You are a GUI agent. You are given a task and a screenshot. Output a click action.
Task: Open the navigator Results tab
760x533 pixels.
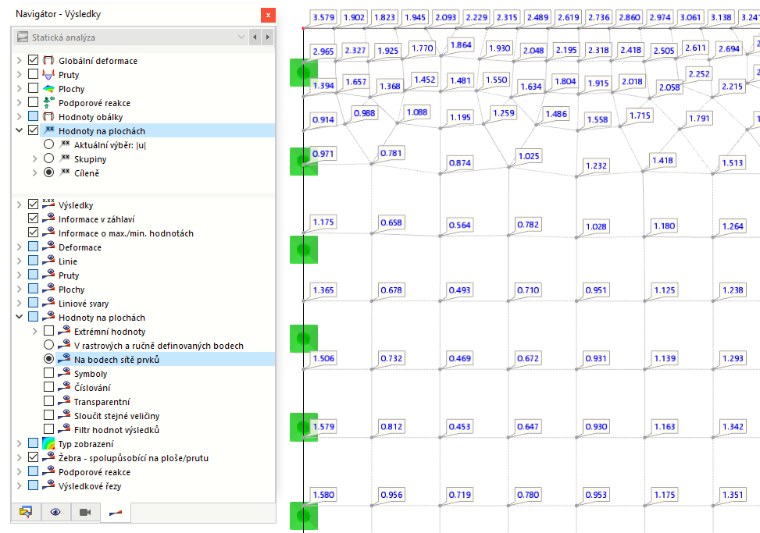[x=115, y=513]
